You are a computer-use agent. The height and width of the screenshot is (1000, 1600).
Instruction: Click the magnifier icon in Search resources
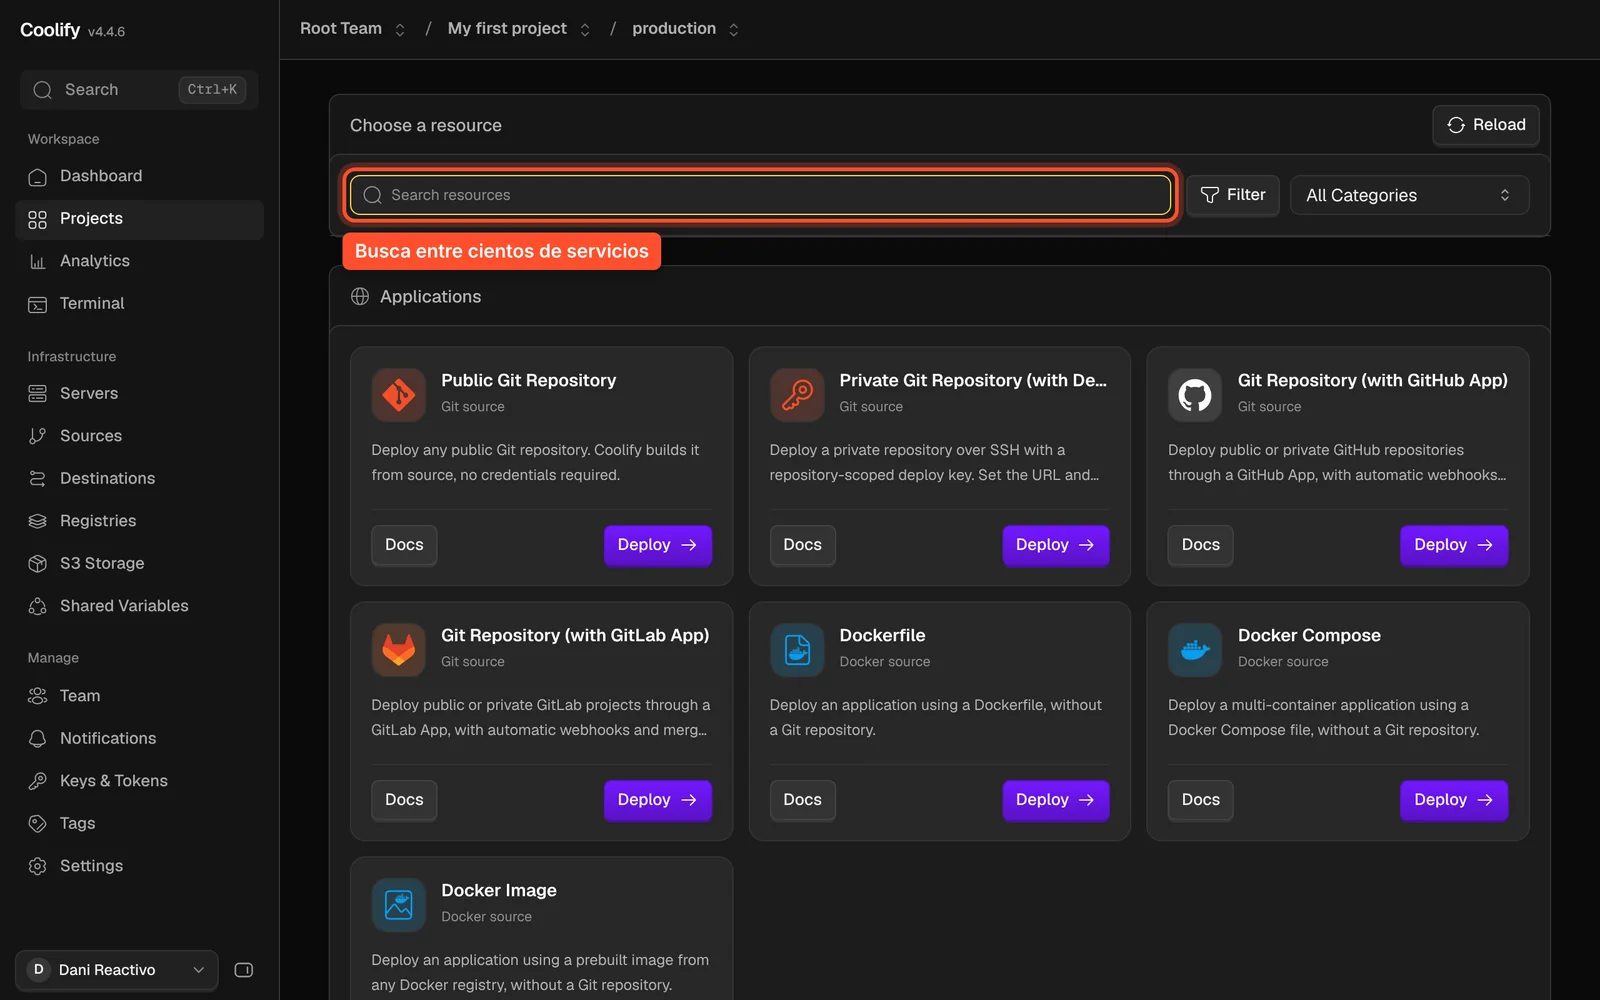click(372, 195)
